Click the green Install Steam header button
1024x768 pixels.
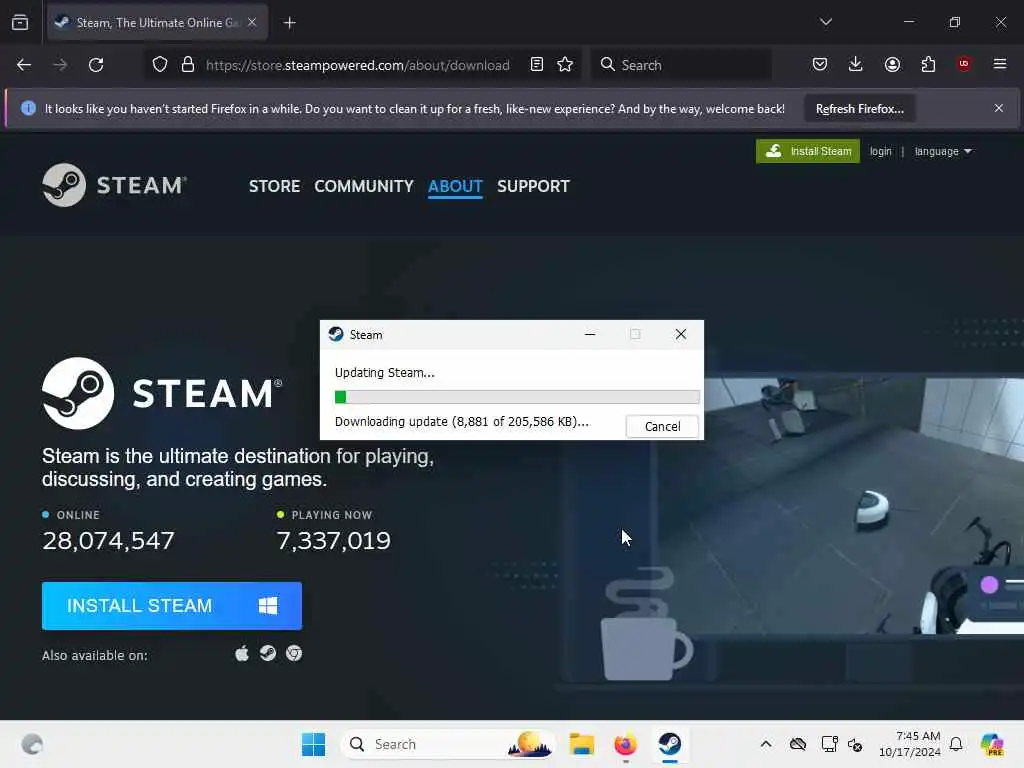coord(808,152)
